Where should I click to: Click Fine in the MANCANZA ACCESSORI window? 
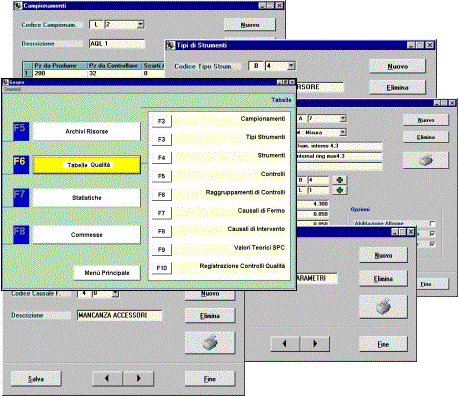pos(210,379)
